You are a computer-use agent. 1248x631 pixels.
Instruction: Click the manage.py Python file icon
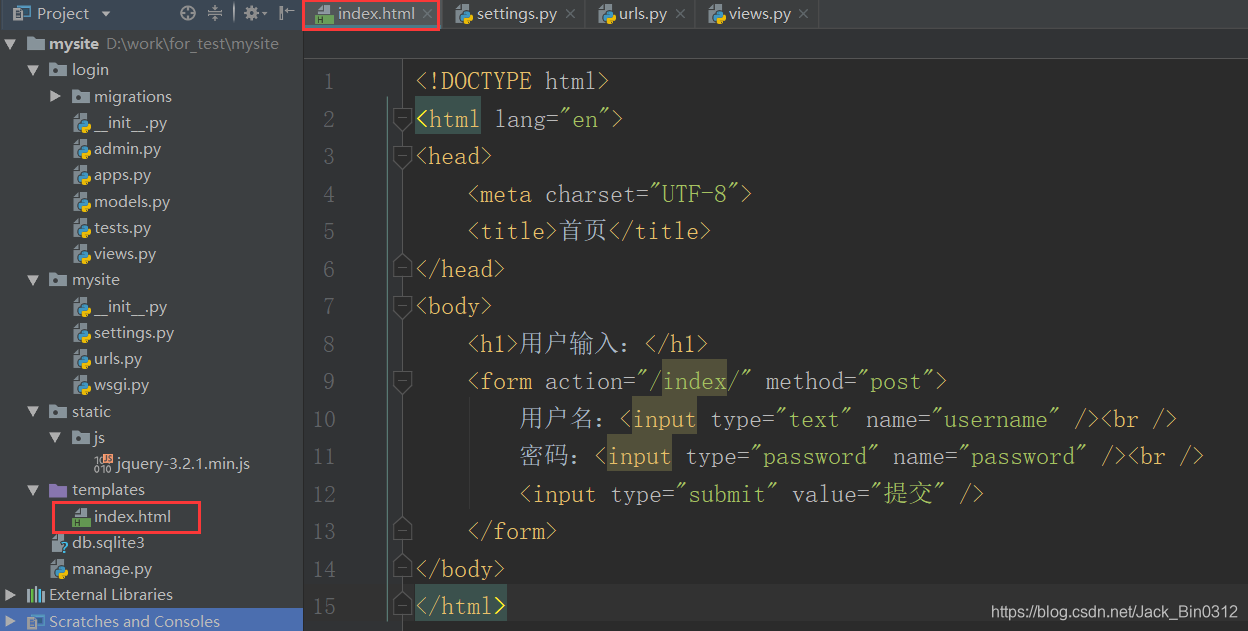(x=60, y=569)
